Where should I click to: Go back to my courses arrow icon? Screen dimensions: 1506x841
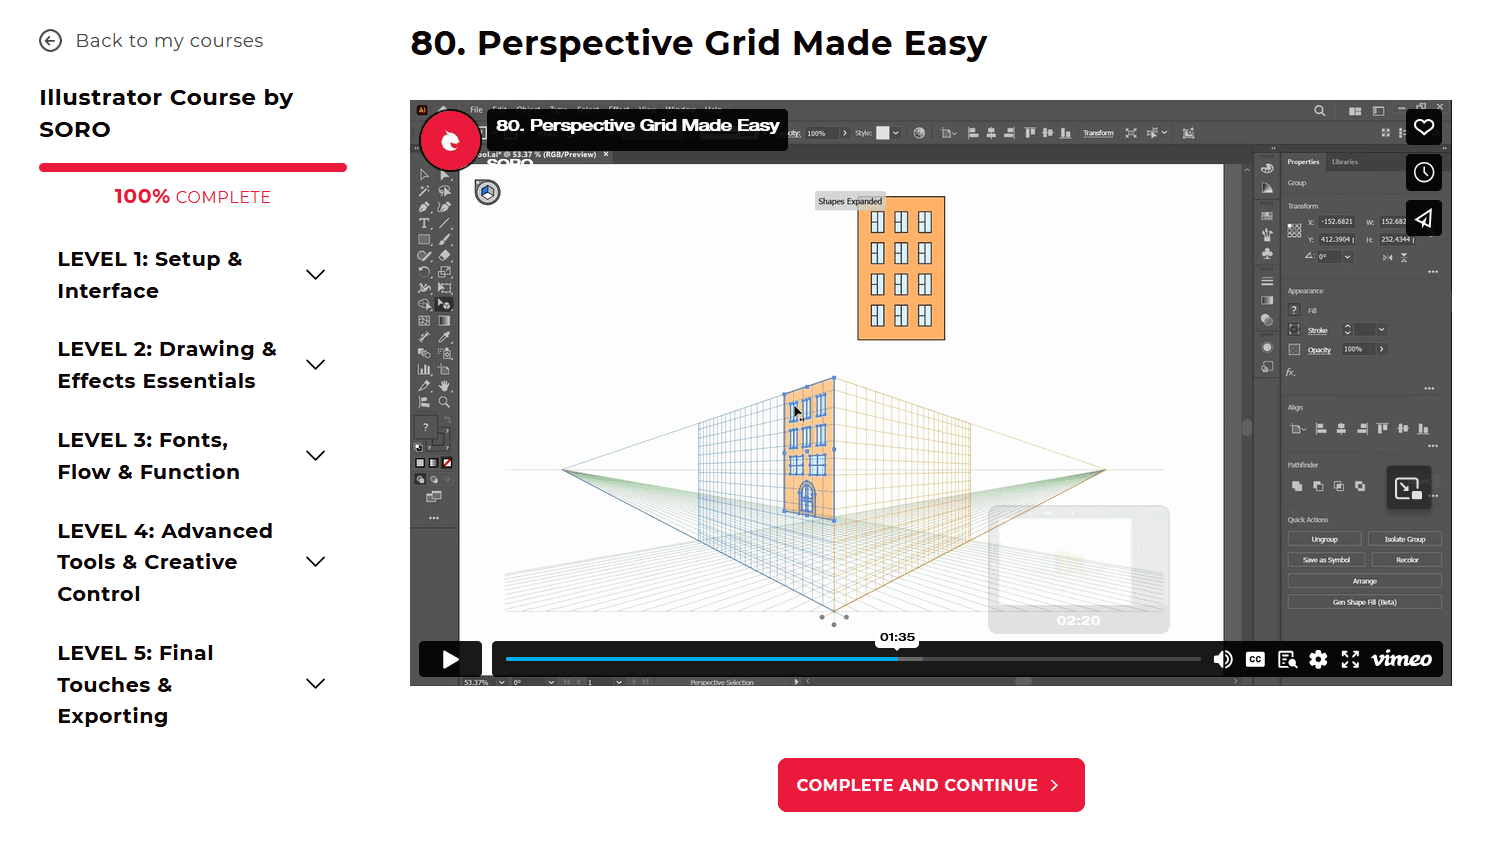(50, 40)
